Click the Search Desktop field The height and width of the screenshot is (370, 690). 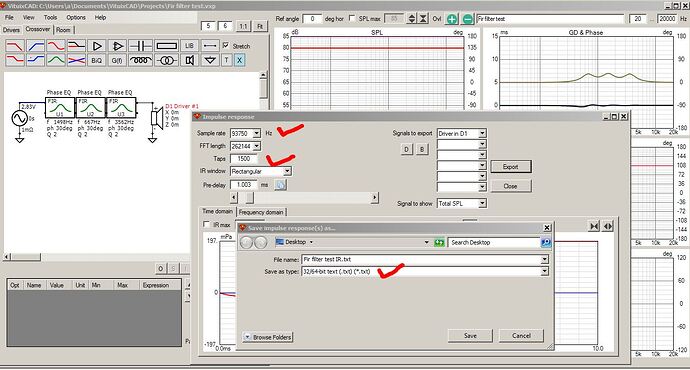494,242
